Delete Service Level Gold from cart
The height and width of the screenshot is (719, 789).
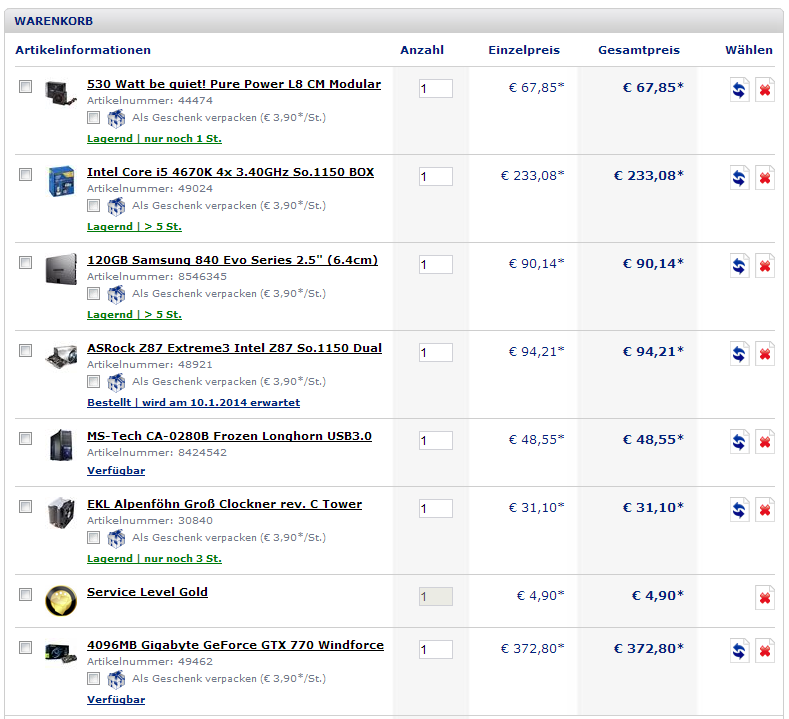point(764,598)
